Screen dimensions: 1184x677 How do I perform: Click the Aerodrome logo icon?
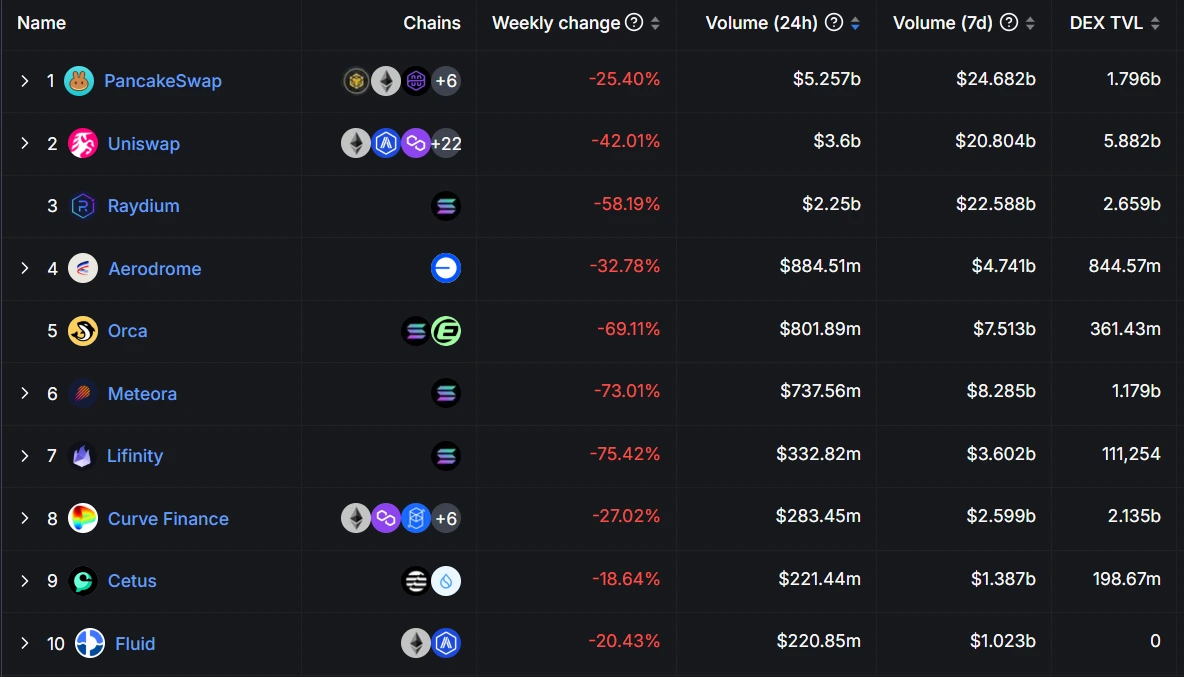83,268
